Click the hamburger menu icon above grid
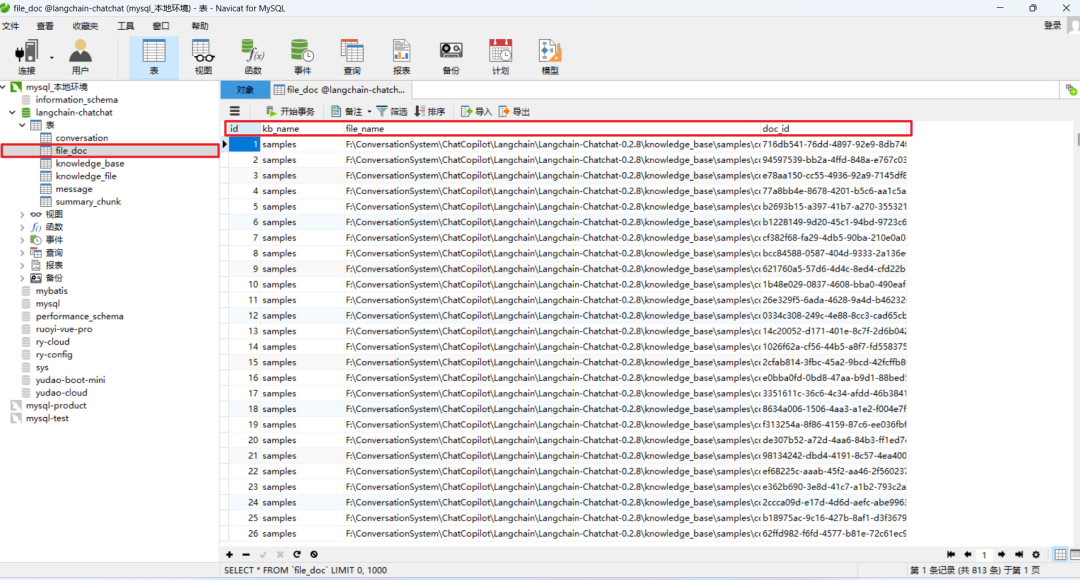 235,111
